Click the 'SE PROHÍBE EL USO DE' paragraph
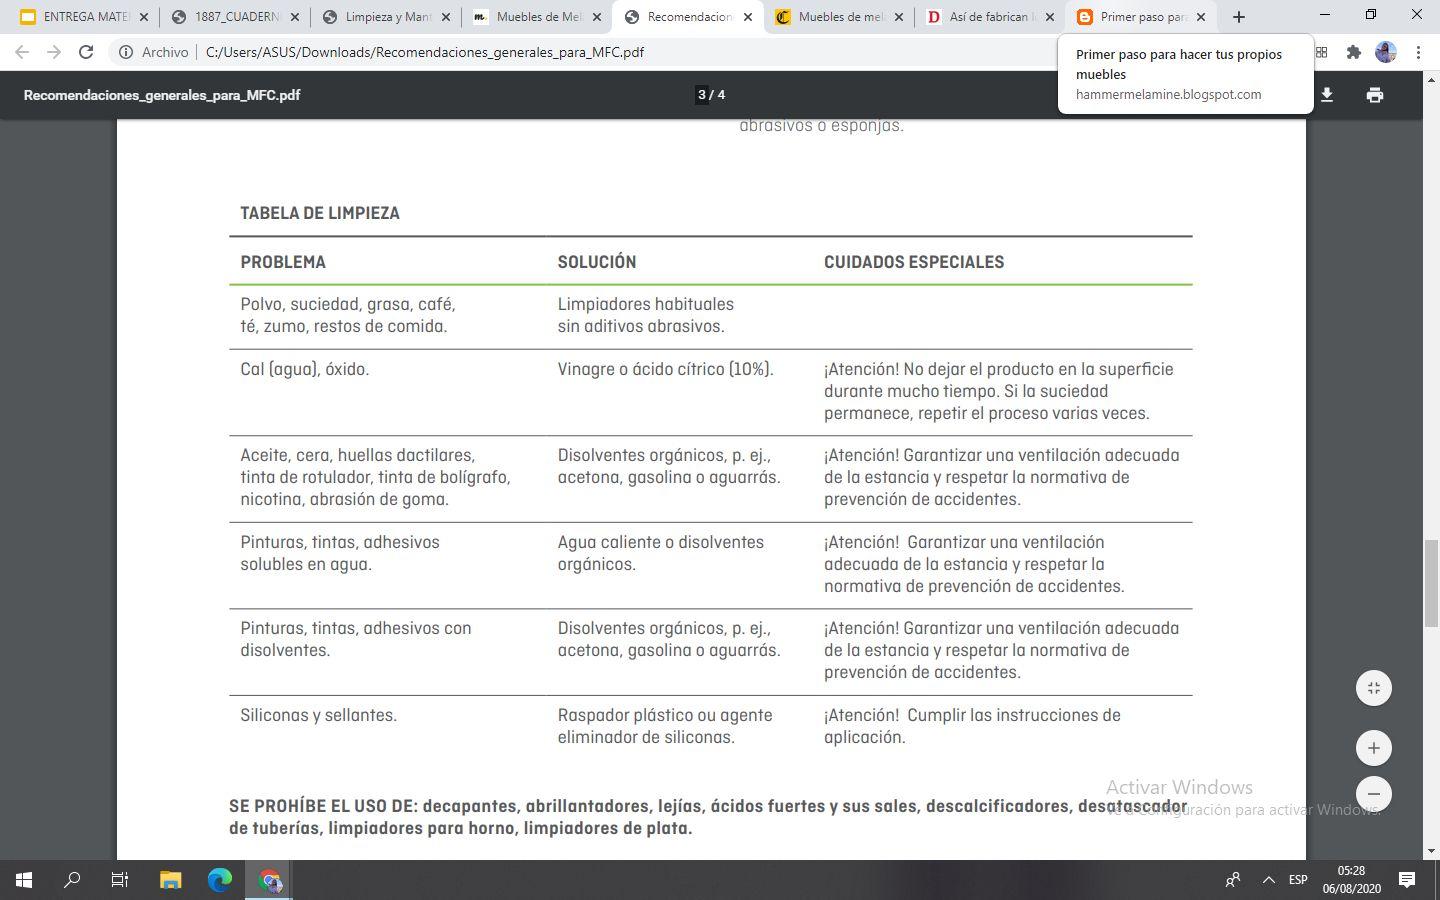This screenshot has width=1440, height=900. [x=708, y=817]
